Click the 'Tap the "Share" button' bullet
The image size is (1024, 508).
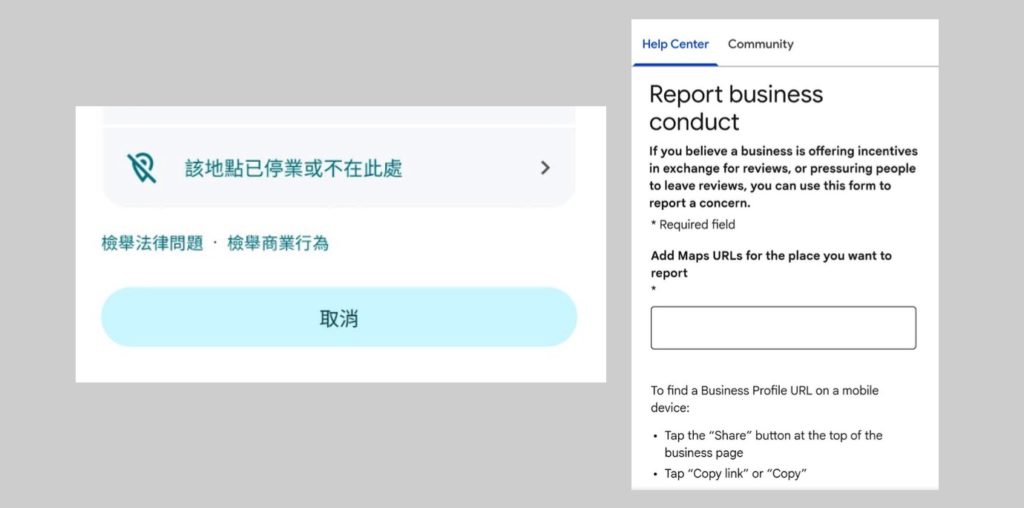pos(773,443)
